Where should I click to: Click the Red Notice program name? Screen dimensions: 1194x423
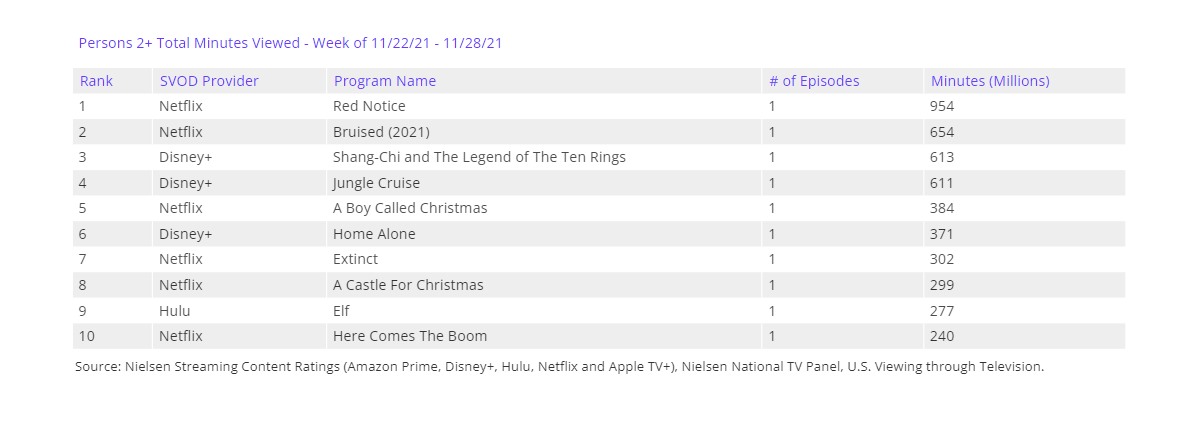[369, 106]
